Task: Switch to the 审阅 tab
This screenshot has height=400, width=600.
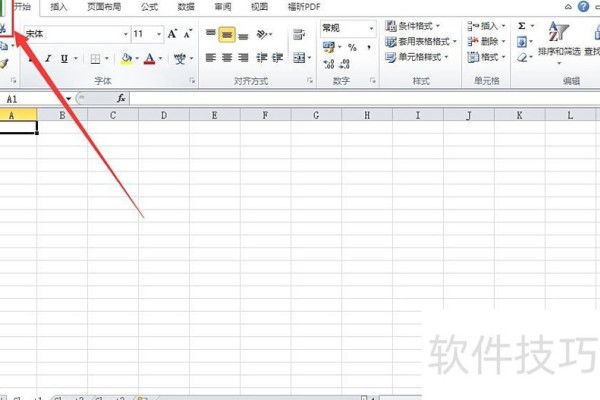Action: click(223, 7)
